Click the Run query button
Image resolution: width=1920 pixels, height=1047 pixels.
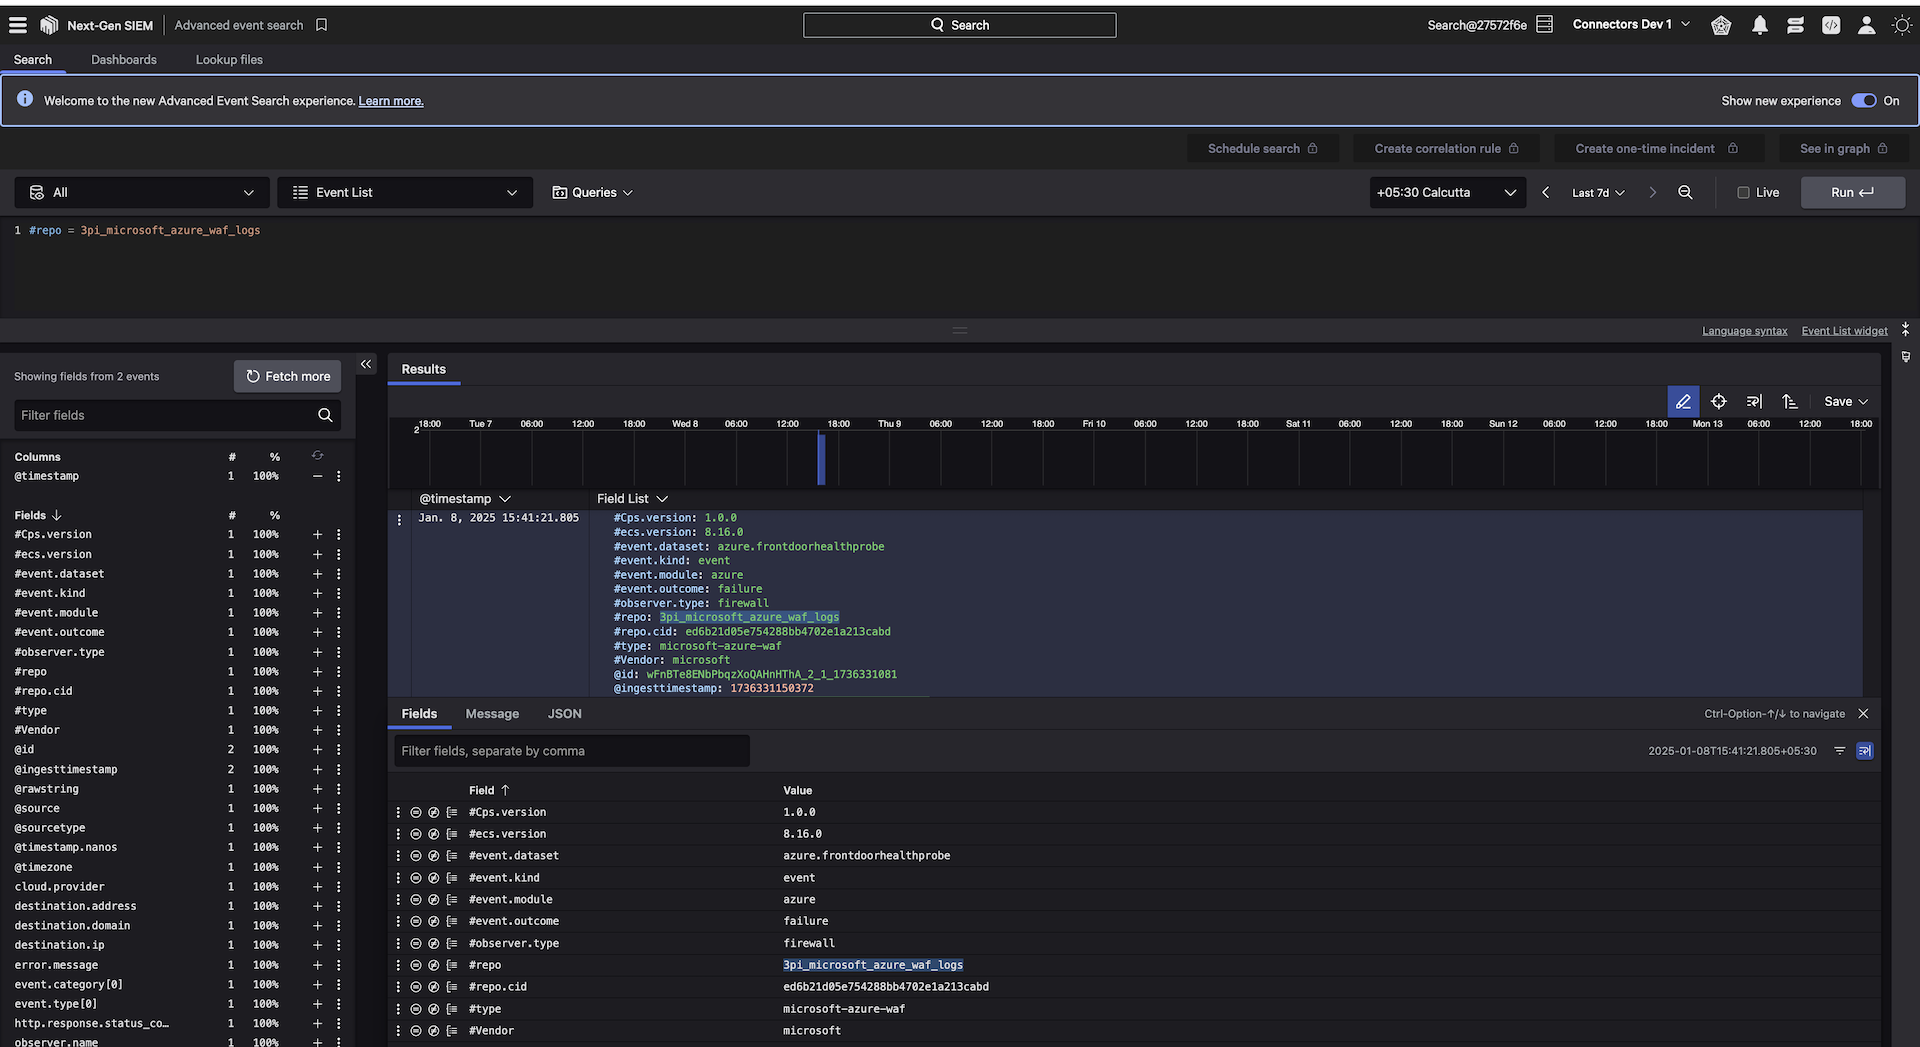pos(1852,192)
